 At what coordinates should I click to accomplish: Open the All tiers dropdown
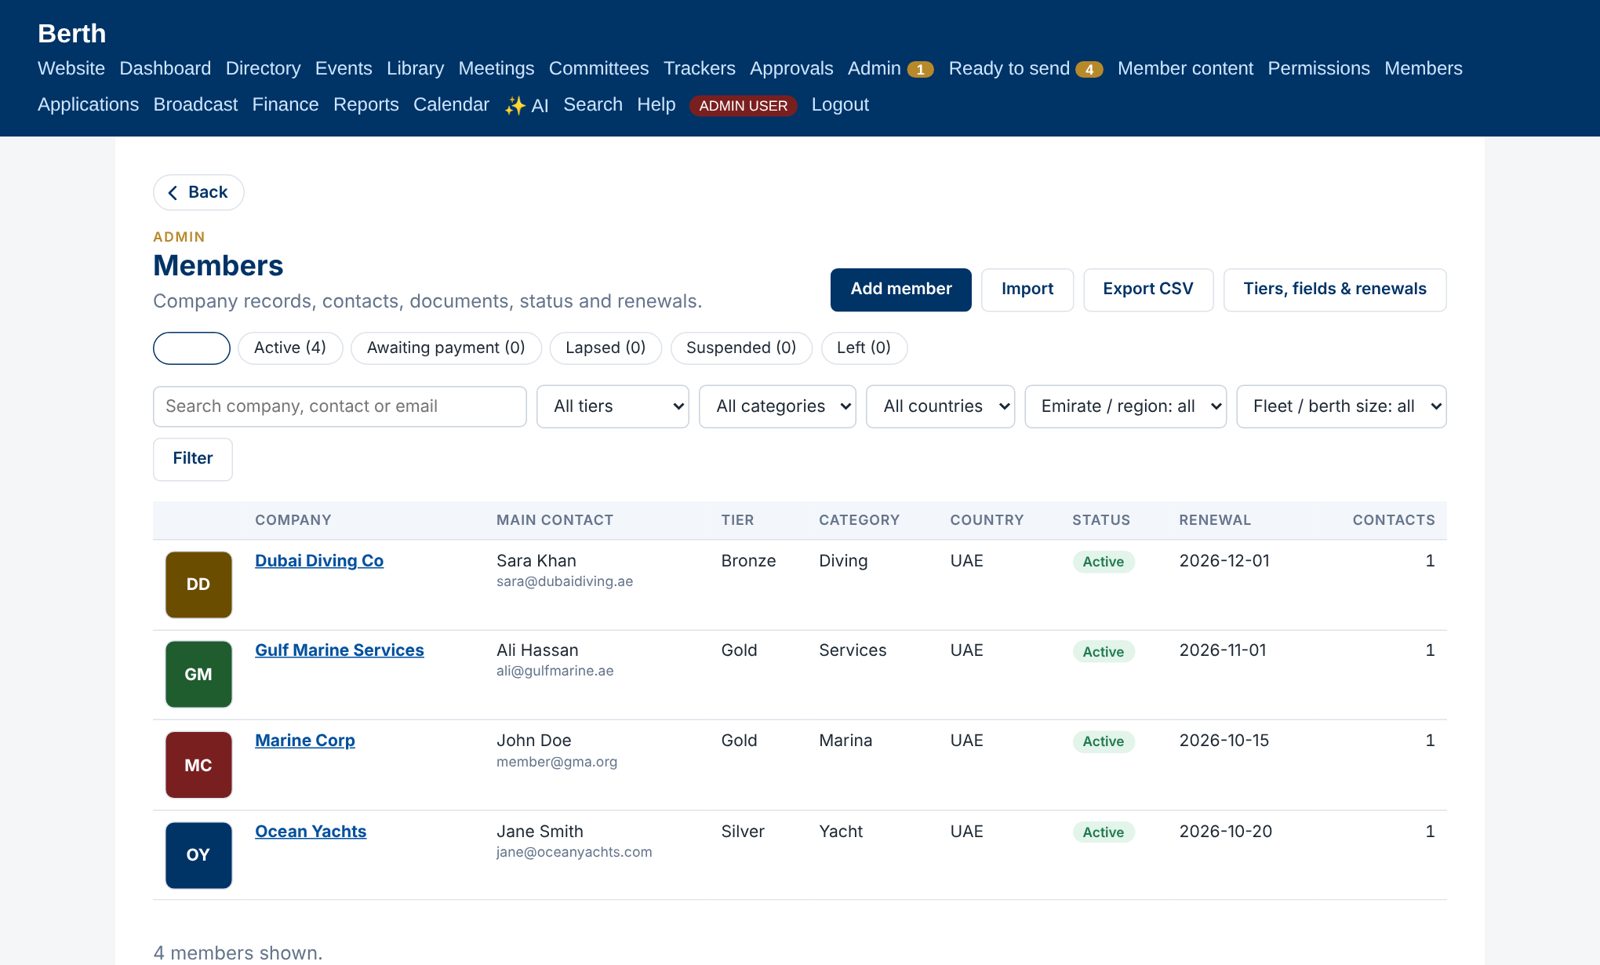click(613, 406)
